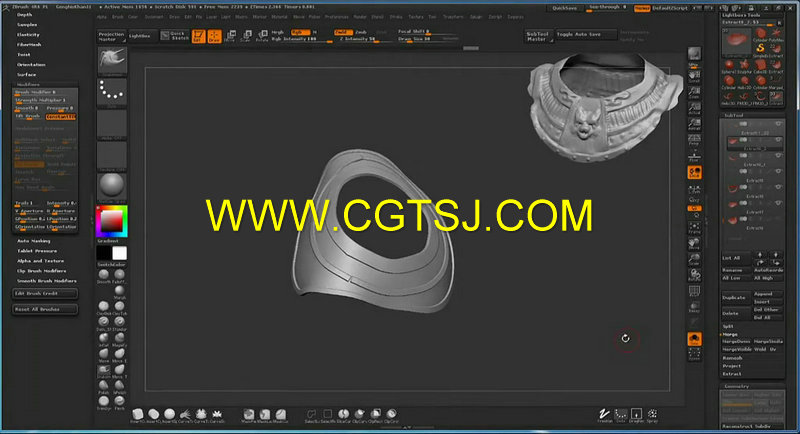
Task: Click the Scale view icon on right shelf
Action: coord(694,260)
